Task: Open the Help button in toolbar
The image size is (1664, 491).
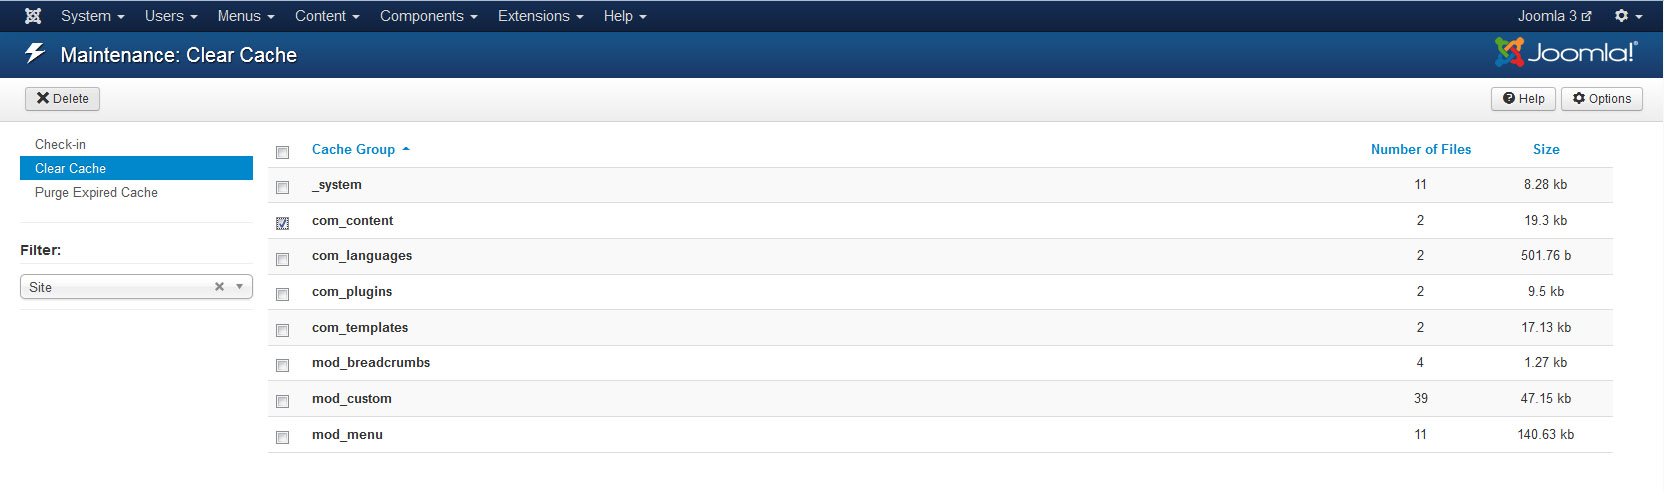Action: coord(1523,99)
